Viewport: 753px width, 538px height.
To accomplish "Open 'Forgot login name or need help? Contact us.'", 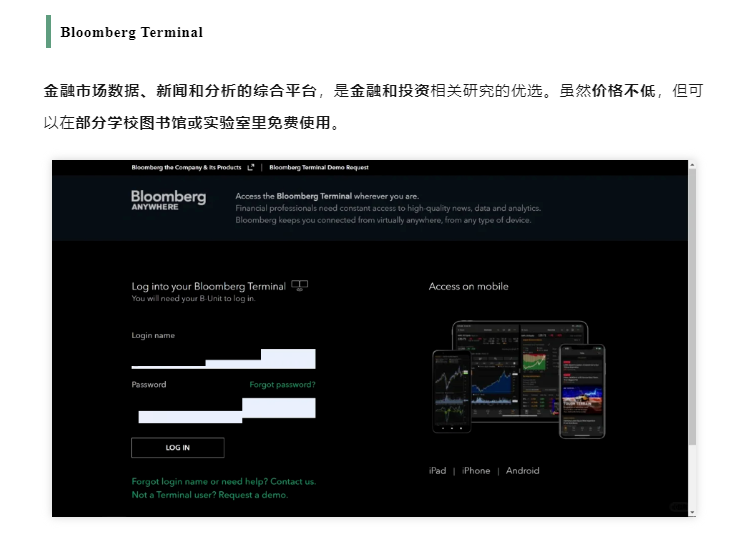I will coord(224,481).
